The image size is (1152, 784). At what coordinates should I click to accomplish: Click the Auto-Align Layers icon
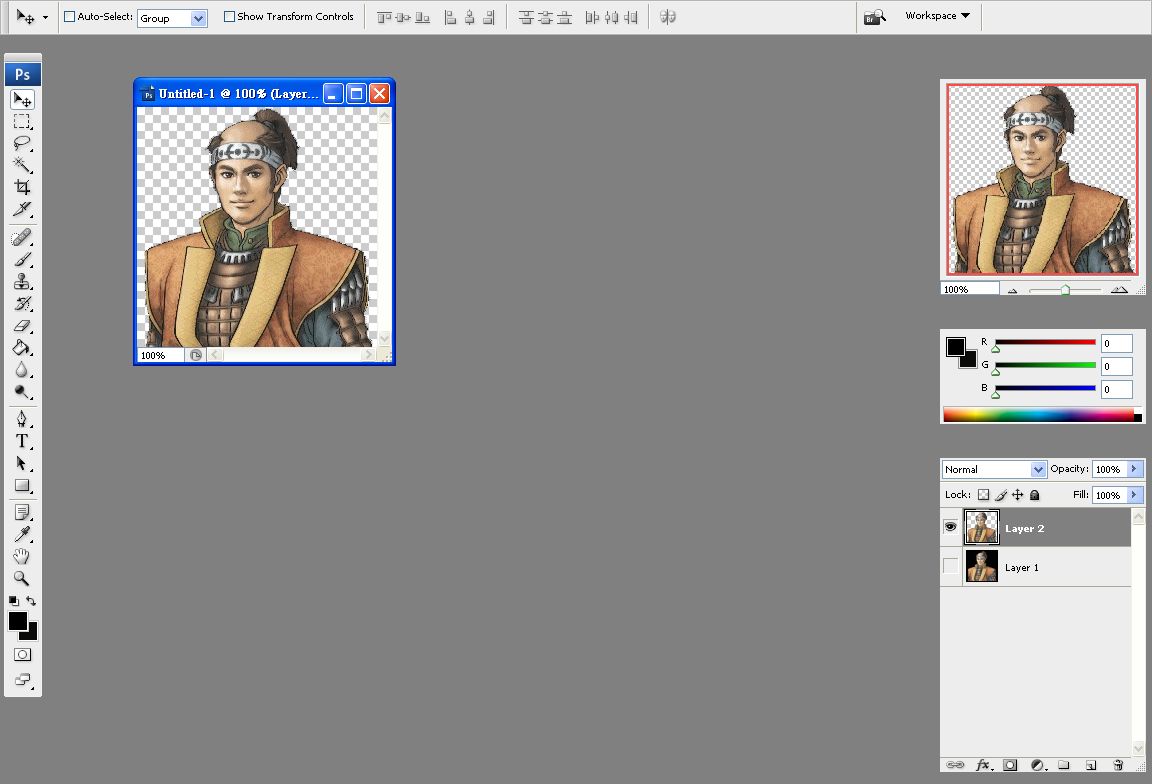pos(668,17)
